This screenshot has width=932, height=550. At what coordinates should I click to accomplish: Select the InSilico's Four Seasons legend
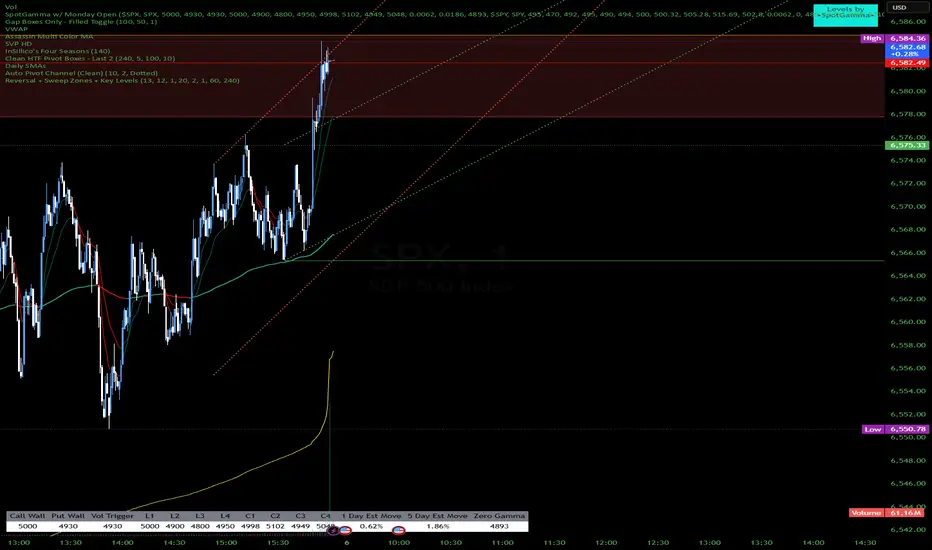[57, 51]
